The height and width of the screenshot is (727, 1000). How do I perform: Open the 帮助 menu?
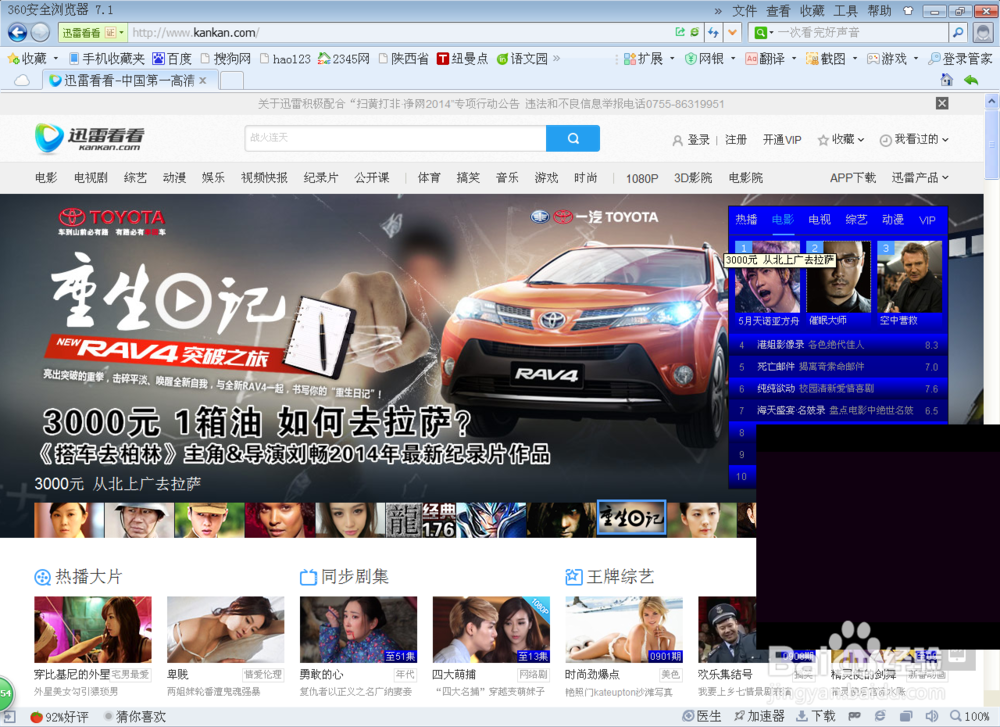click(x=879, y=11)
